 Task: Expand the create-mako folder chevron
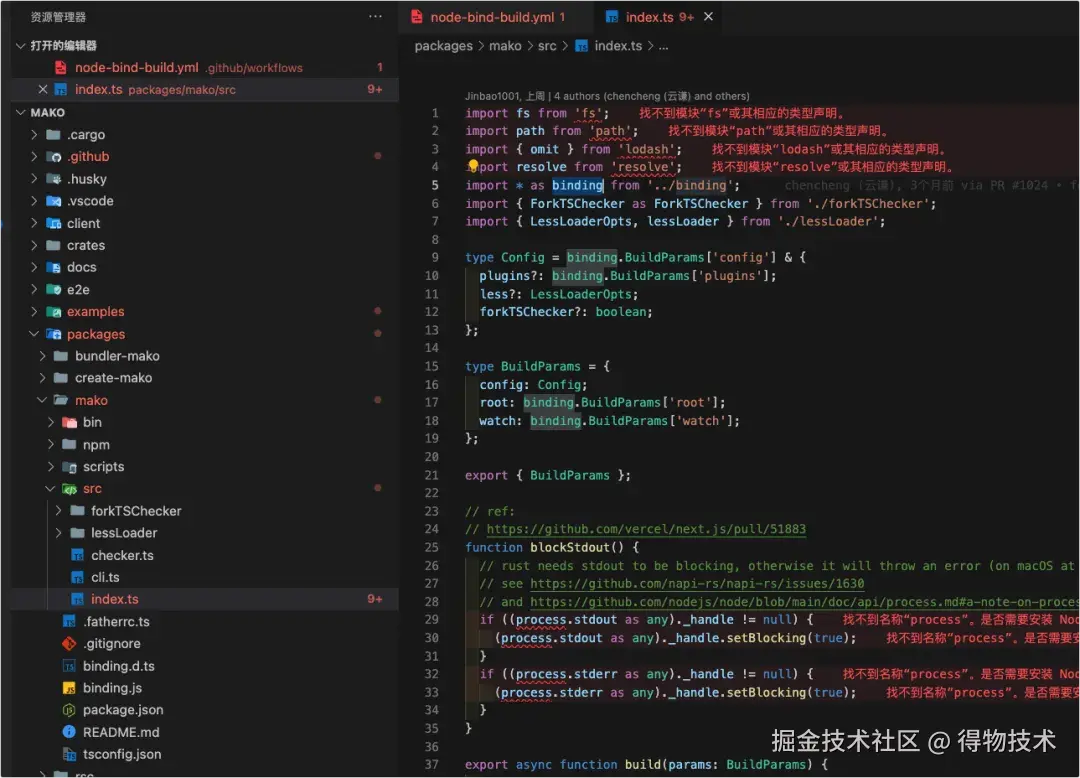coord(42,378)
